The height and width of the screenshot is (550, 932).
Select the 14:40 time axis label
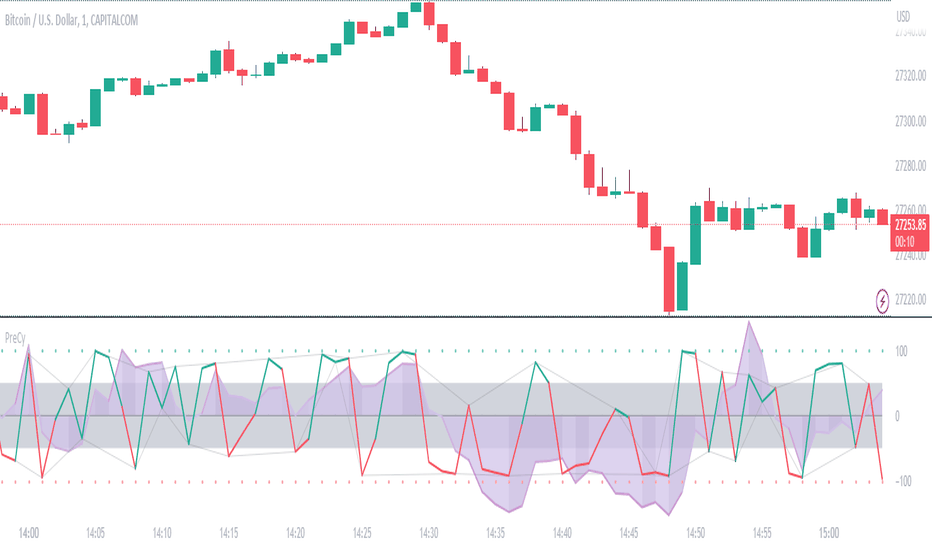point(562,535)
